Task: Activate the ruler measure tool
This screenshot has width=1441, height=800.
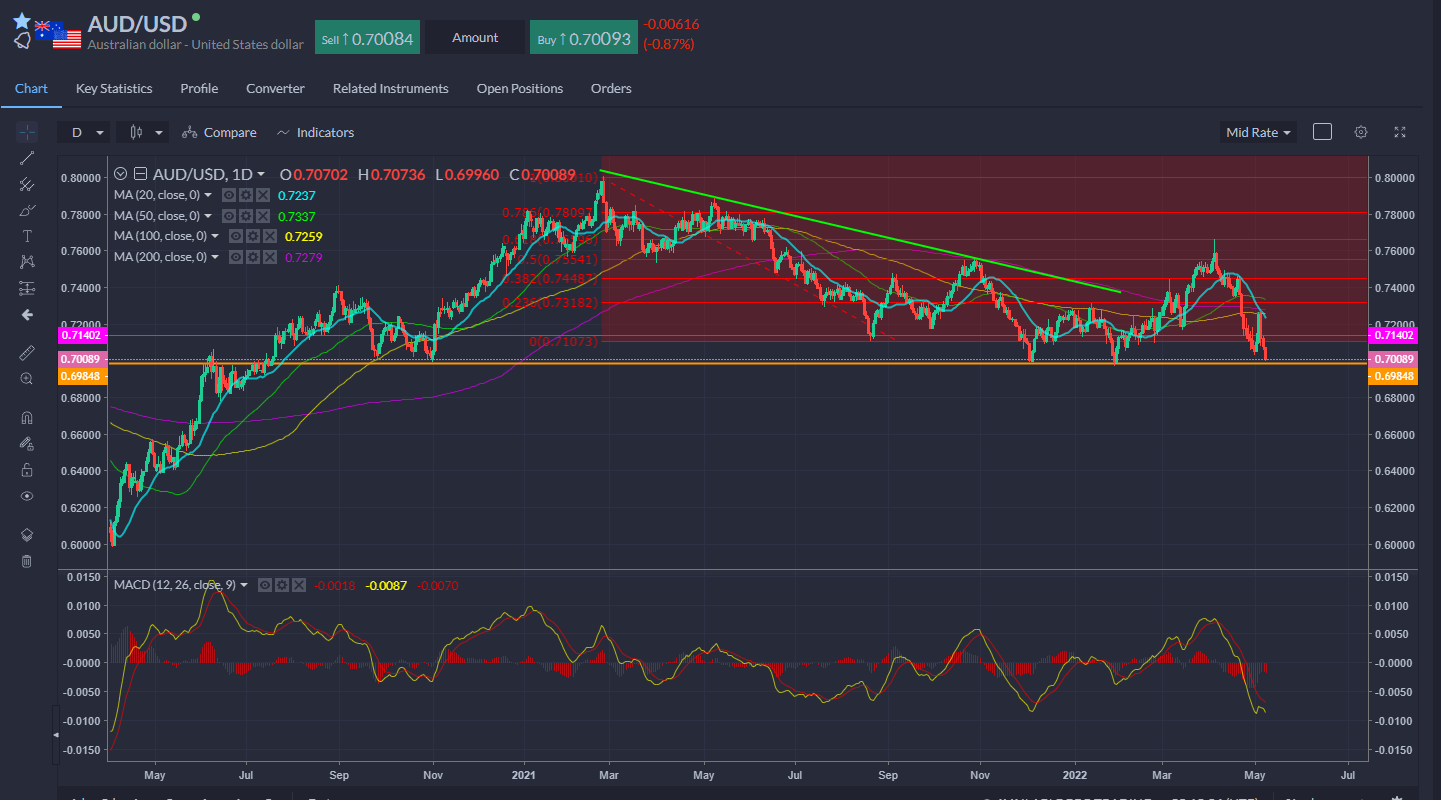Action: tap(27, 353)
